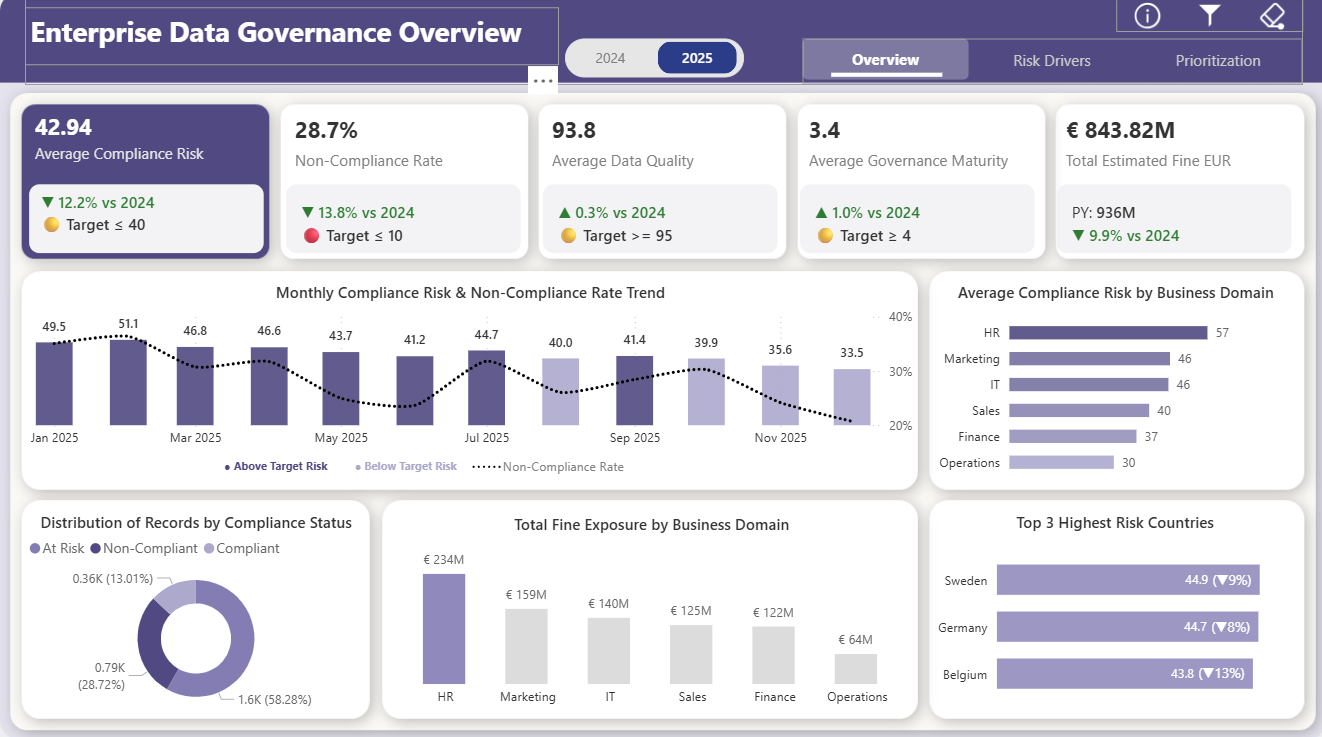Click the Belgium risk bar
This screenshot has width=1322, height=737.
coord(1124,674)
